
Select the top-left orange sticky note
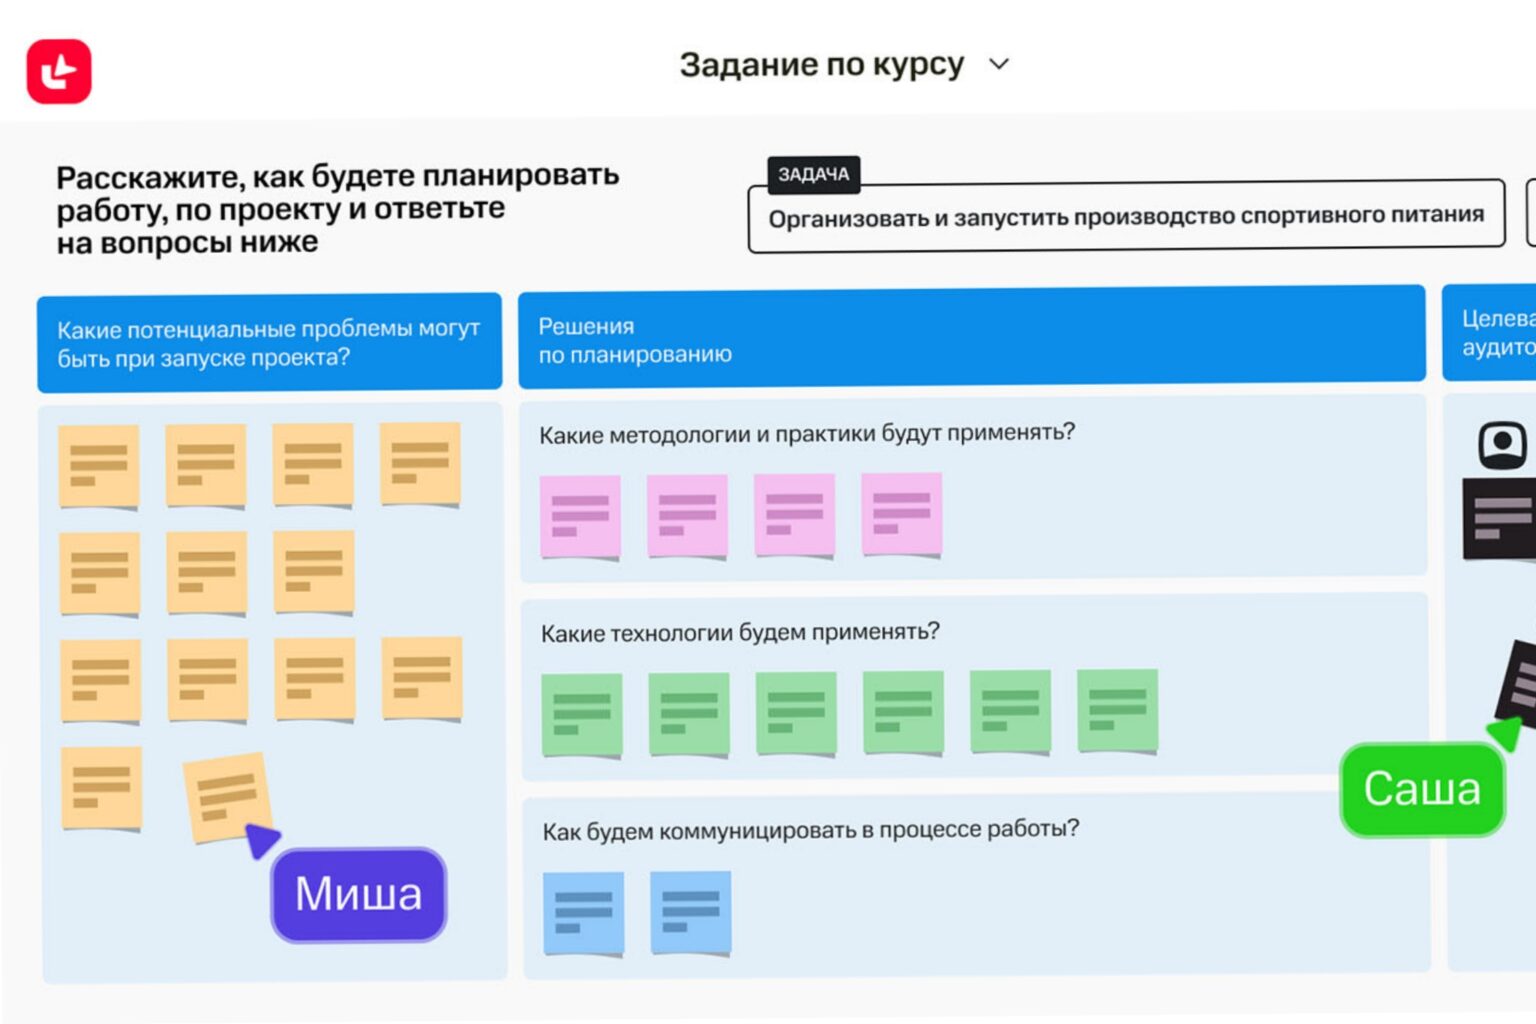[98, 466]
